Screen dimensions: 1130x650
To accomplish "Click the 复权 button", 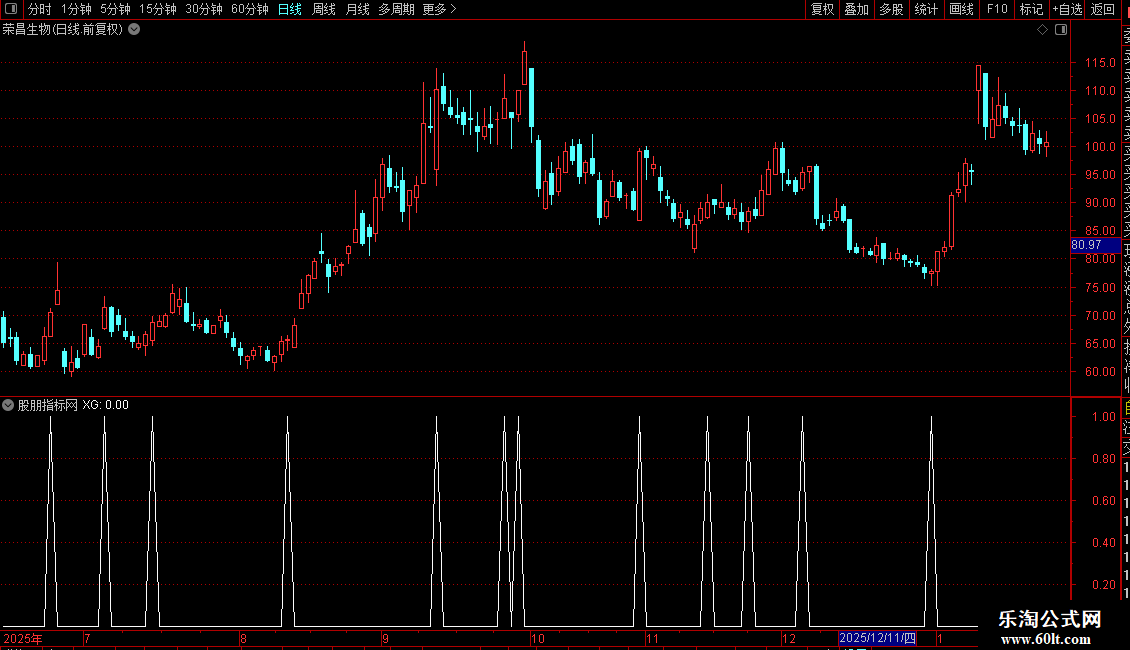I will pos(822,9).
